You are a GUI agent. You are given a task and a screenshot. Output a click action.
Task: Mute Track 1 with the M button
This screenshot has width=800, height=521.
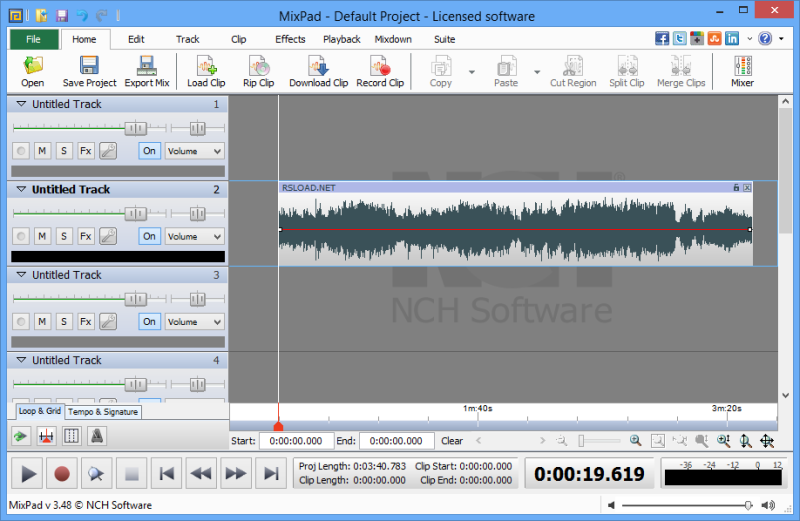click(42, 151)
